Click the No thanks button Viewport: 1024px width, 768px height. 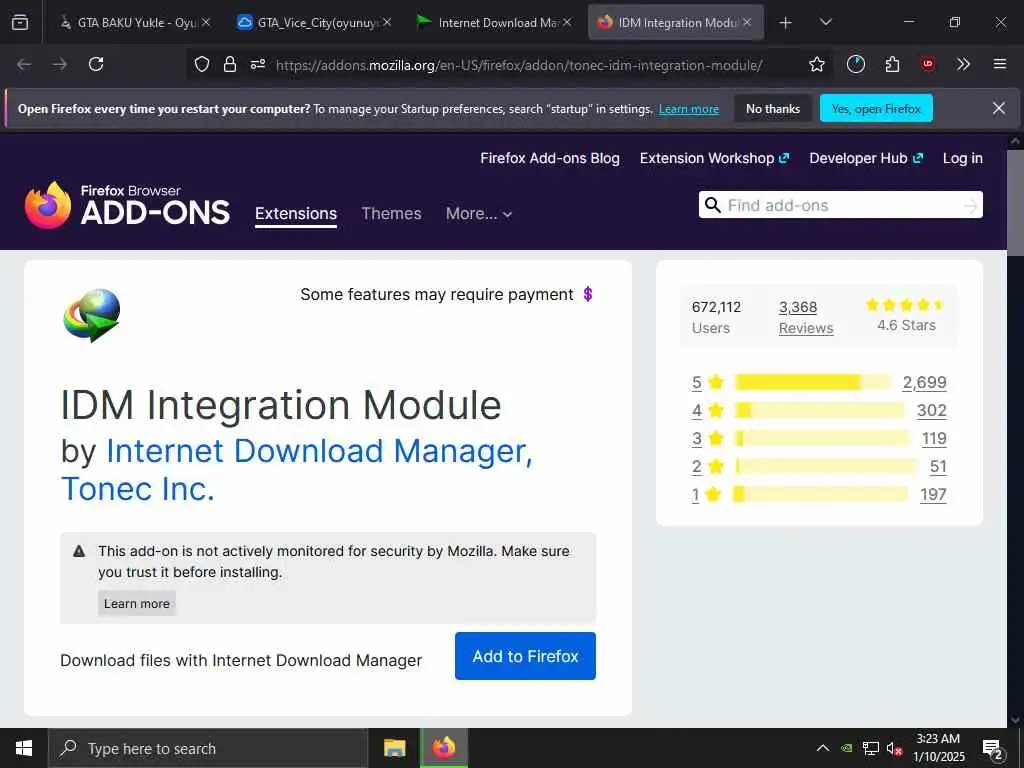[773, 108]
